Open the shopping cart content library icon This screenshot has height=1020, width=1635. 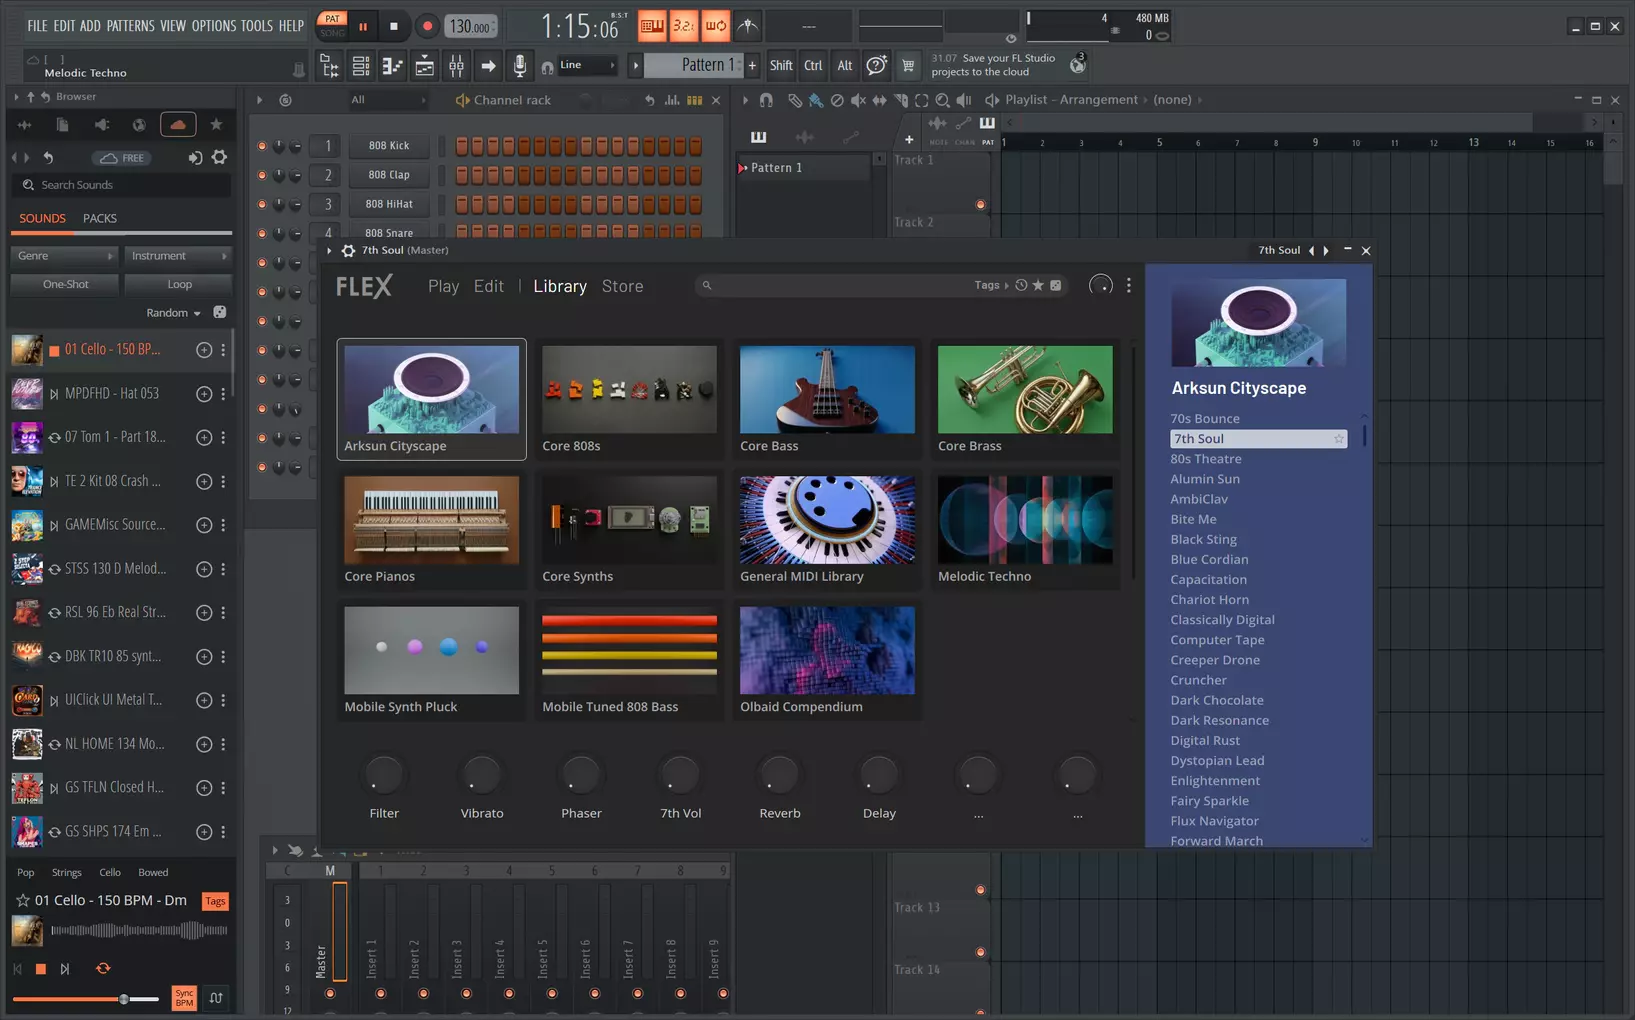908,66
